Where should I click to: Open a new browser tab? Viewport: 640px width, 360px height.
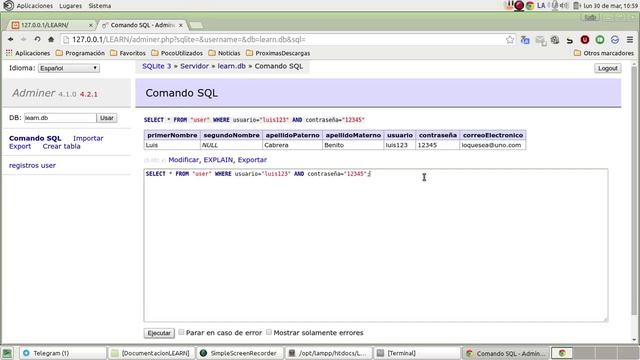(x=196, y=25)
